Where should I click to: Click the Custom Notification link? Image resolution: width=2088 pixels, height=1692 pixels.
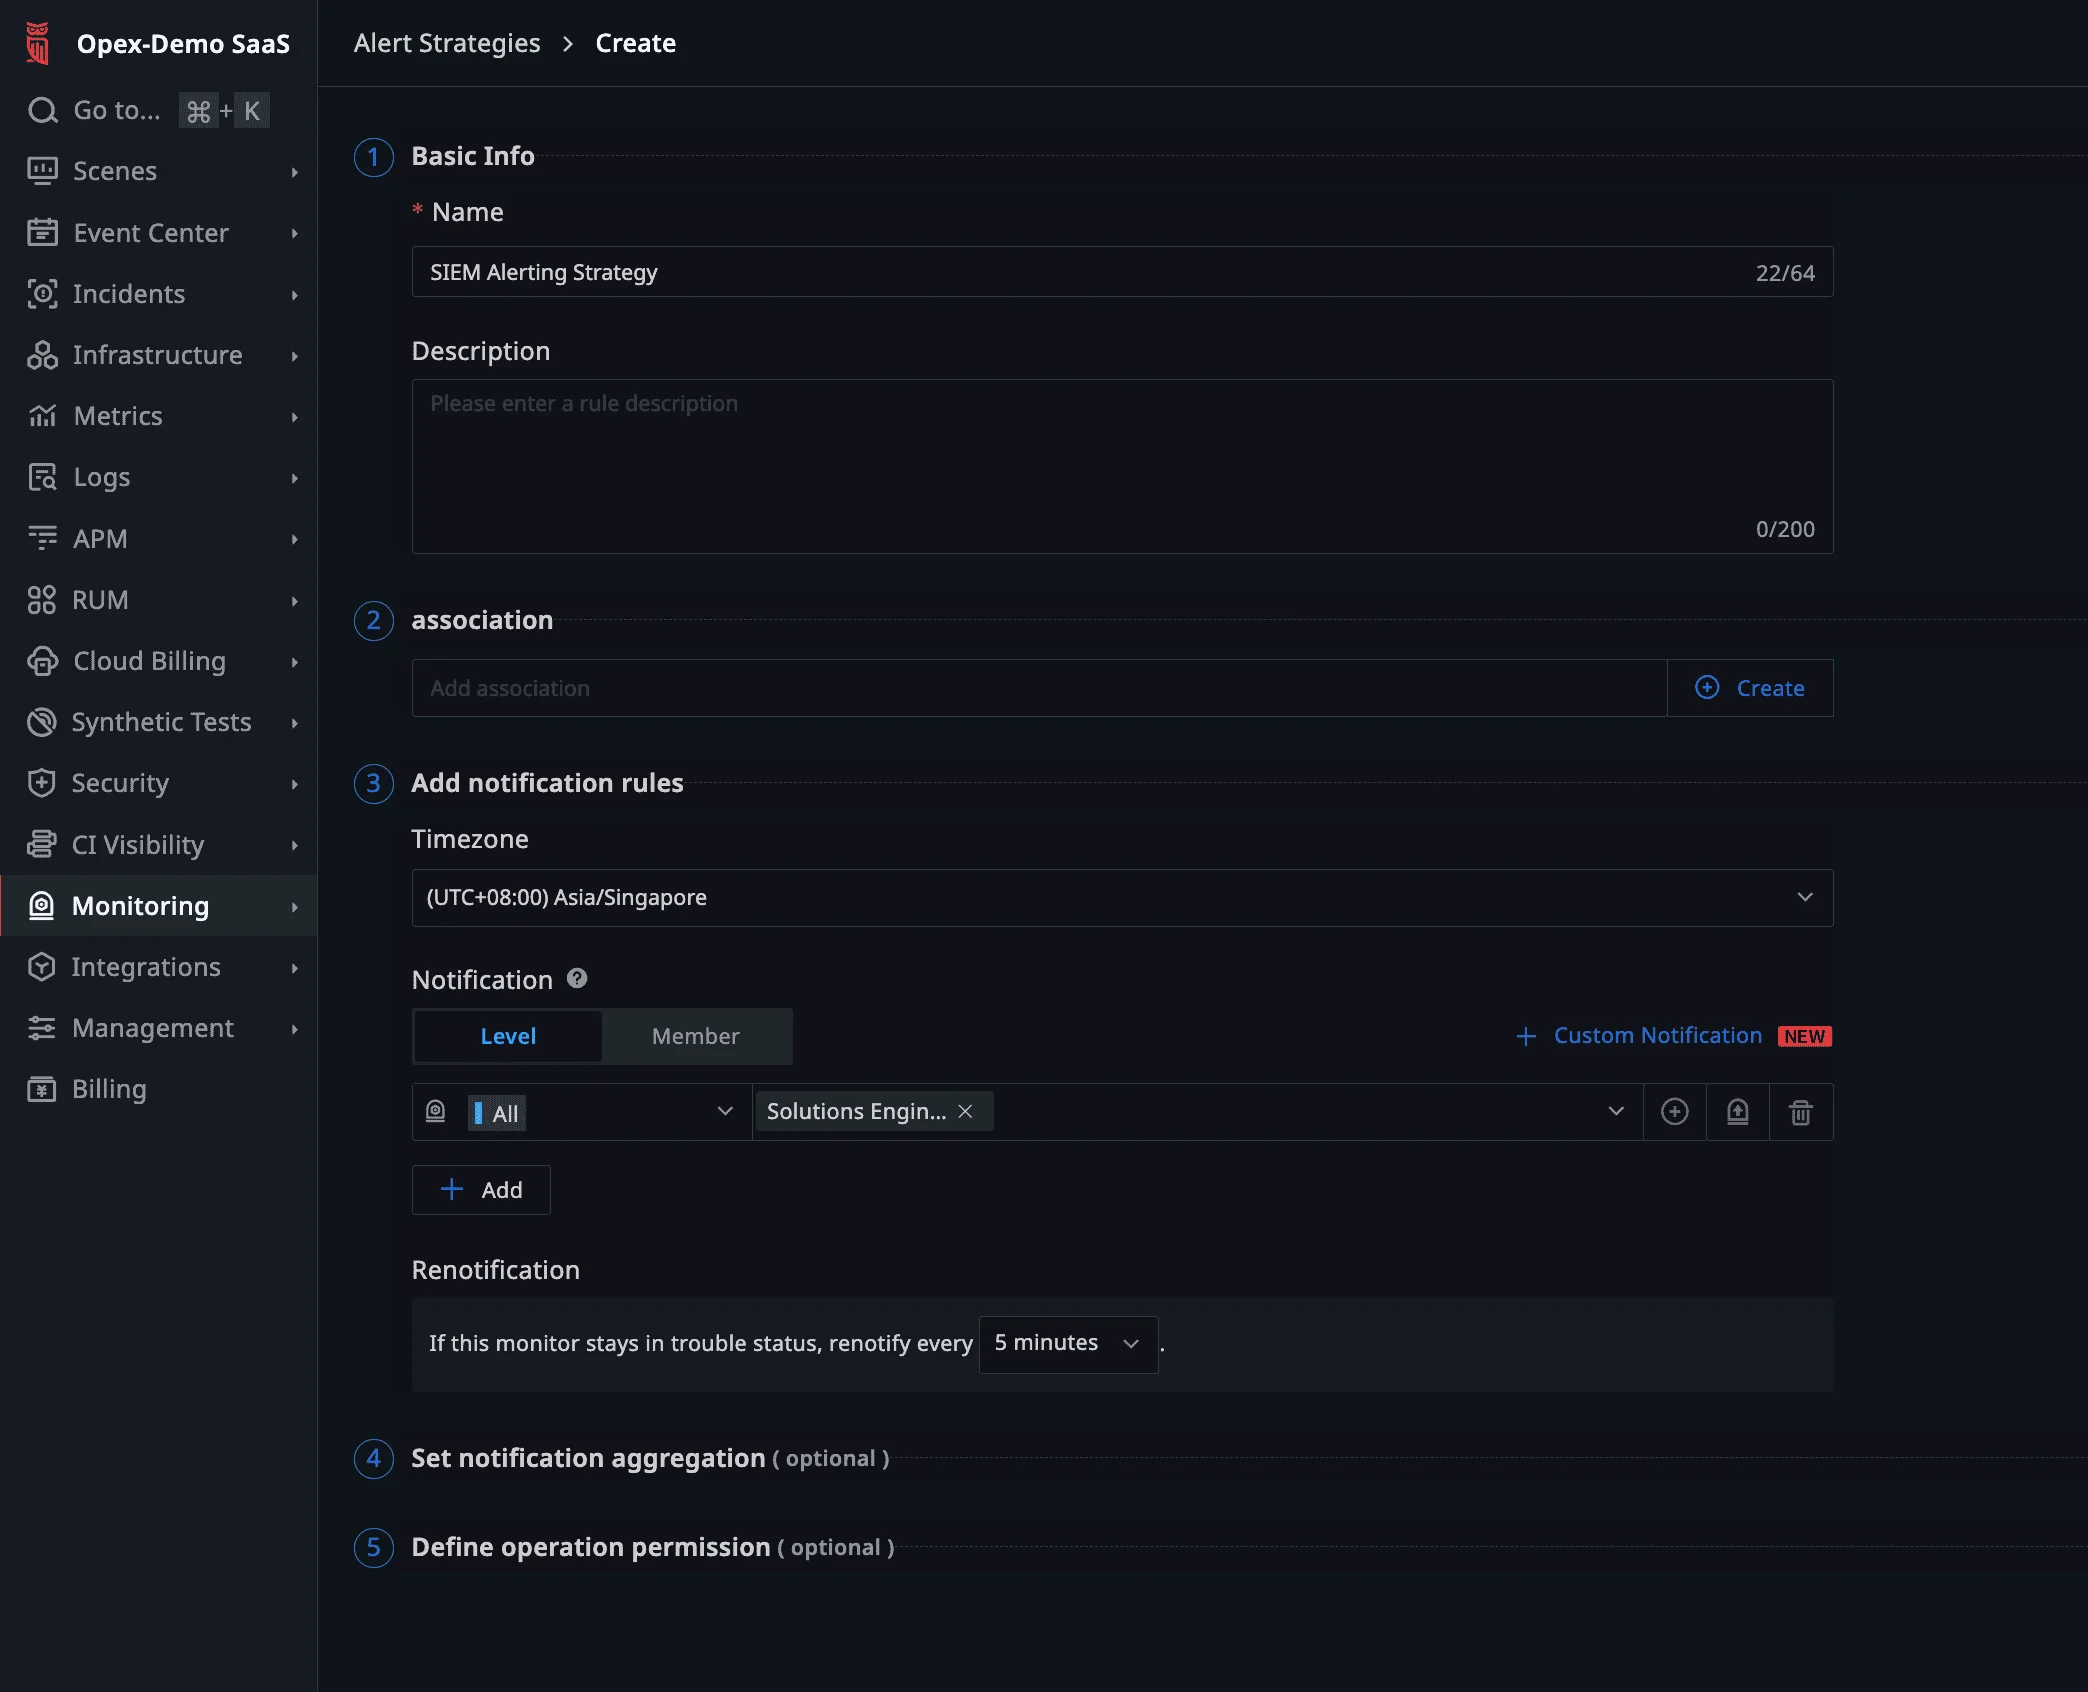pos(1657,1036)
